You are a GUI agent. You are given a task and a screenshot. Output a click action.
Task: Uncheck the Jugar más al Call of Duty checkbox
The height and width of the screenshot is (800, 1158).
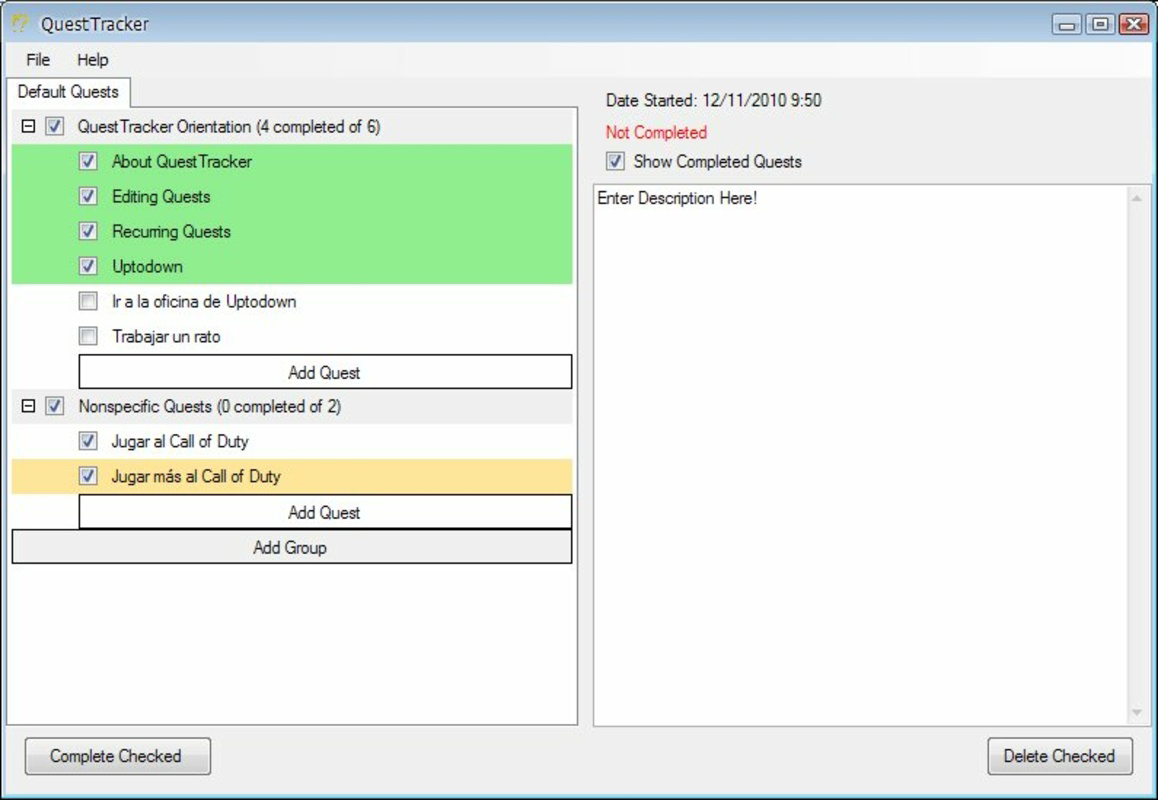(x=88, y=476)
